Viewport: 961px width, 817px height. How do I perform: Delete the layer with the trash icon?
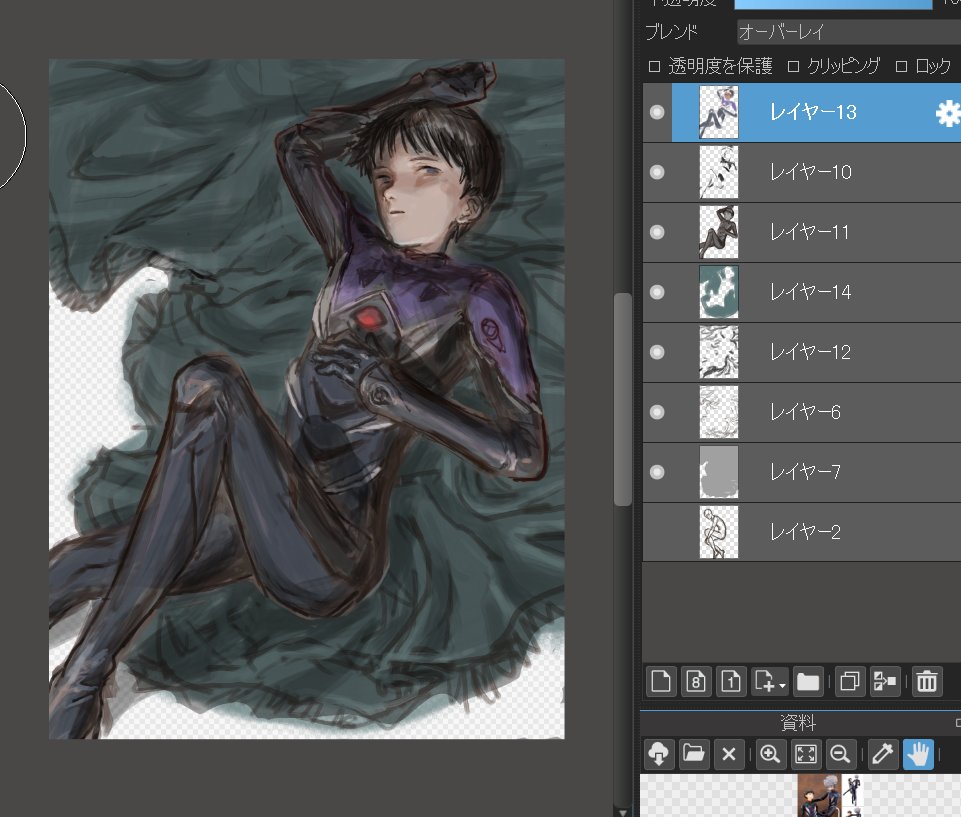(x=927, y=681)
